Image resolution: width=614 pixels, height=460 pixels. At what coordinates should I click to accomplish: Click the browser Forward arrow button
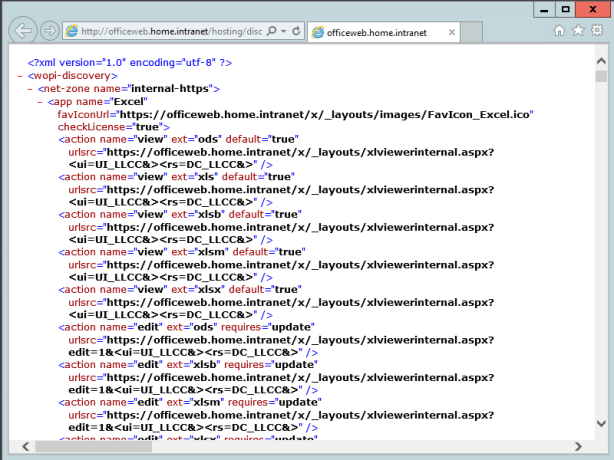click(x=49, y=30)
